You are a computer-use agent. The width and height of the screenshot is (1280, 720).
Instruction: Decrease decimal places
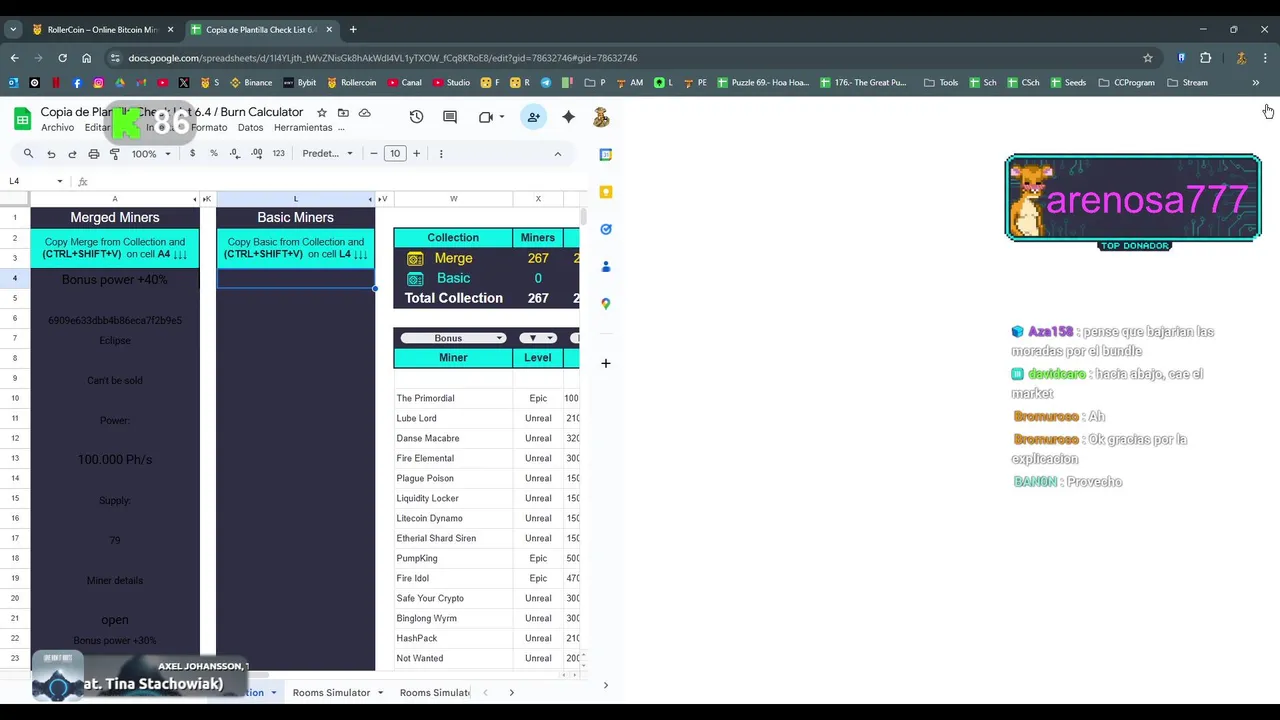(235, 153)
